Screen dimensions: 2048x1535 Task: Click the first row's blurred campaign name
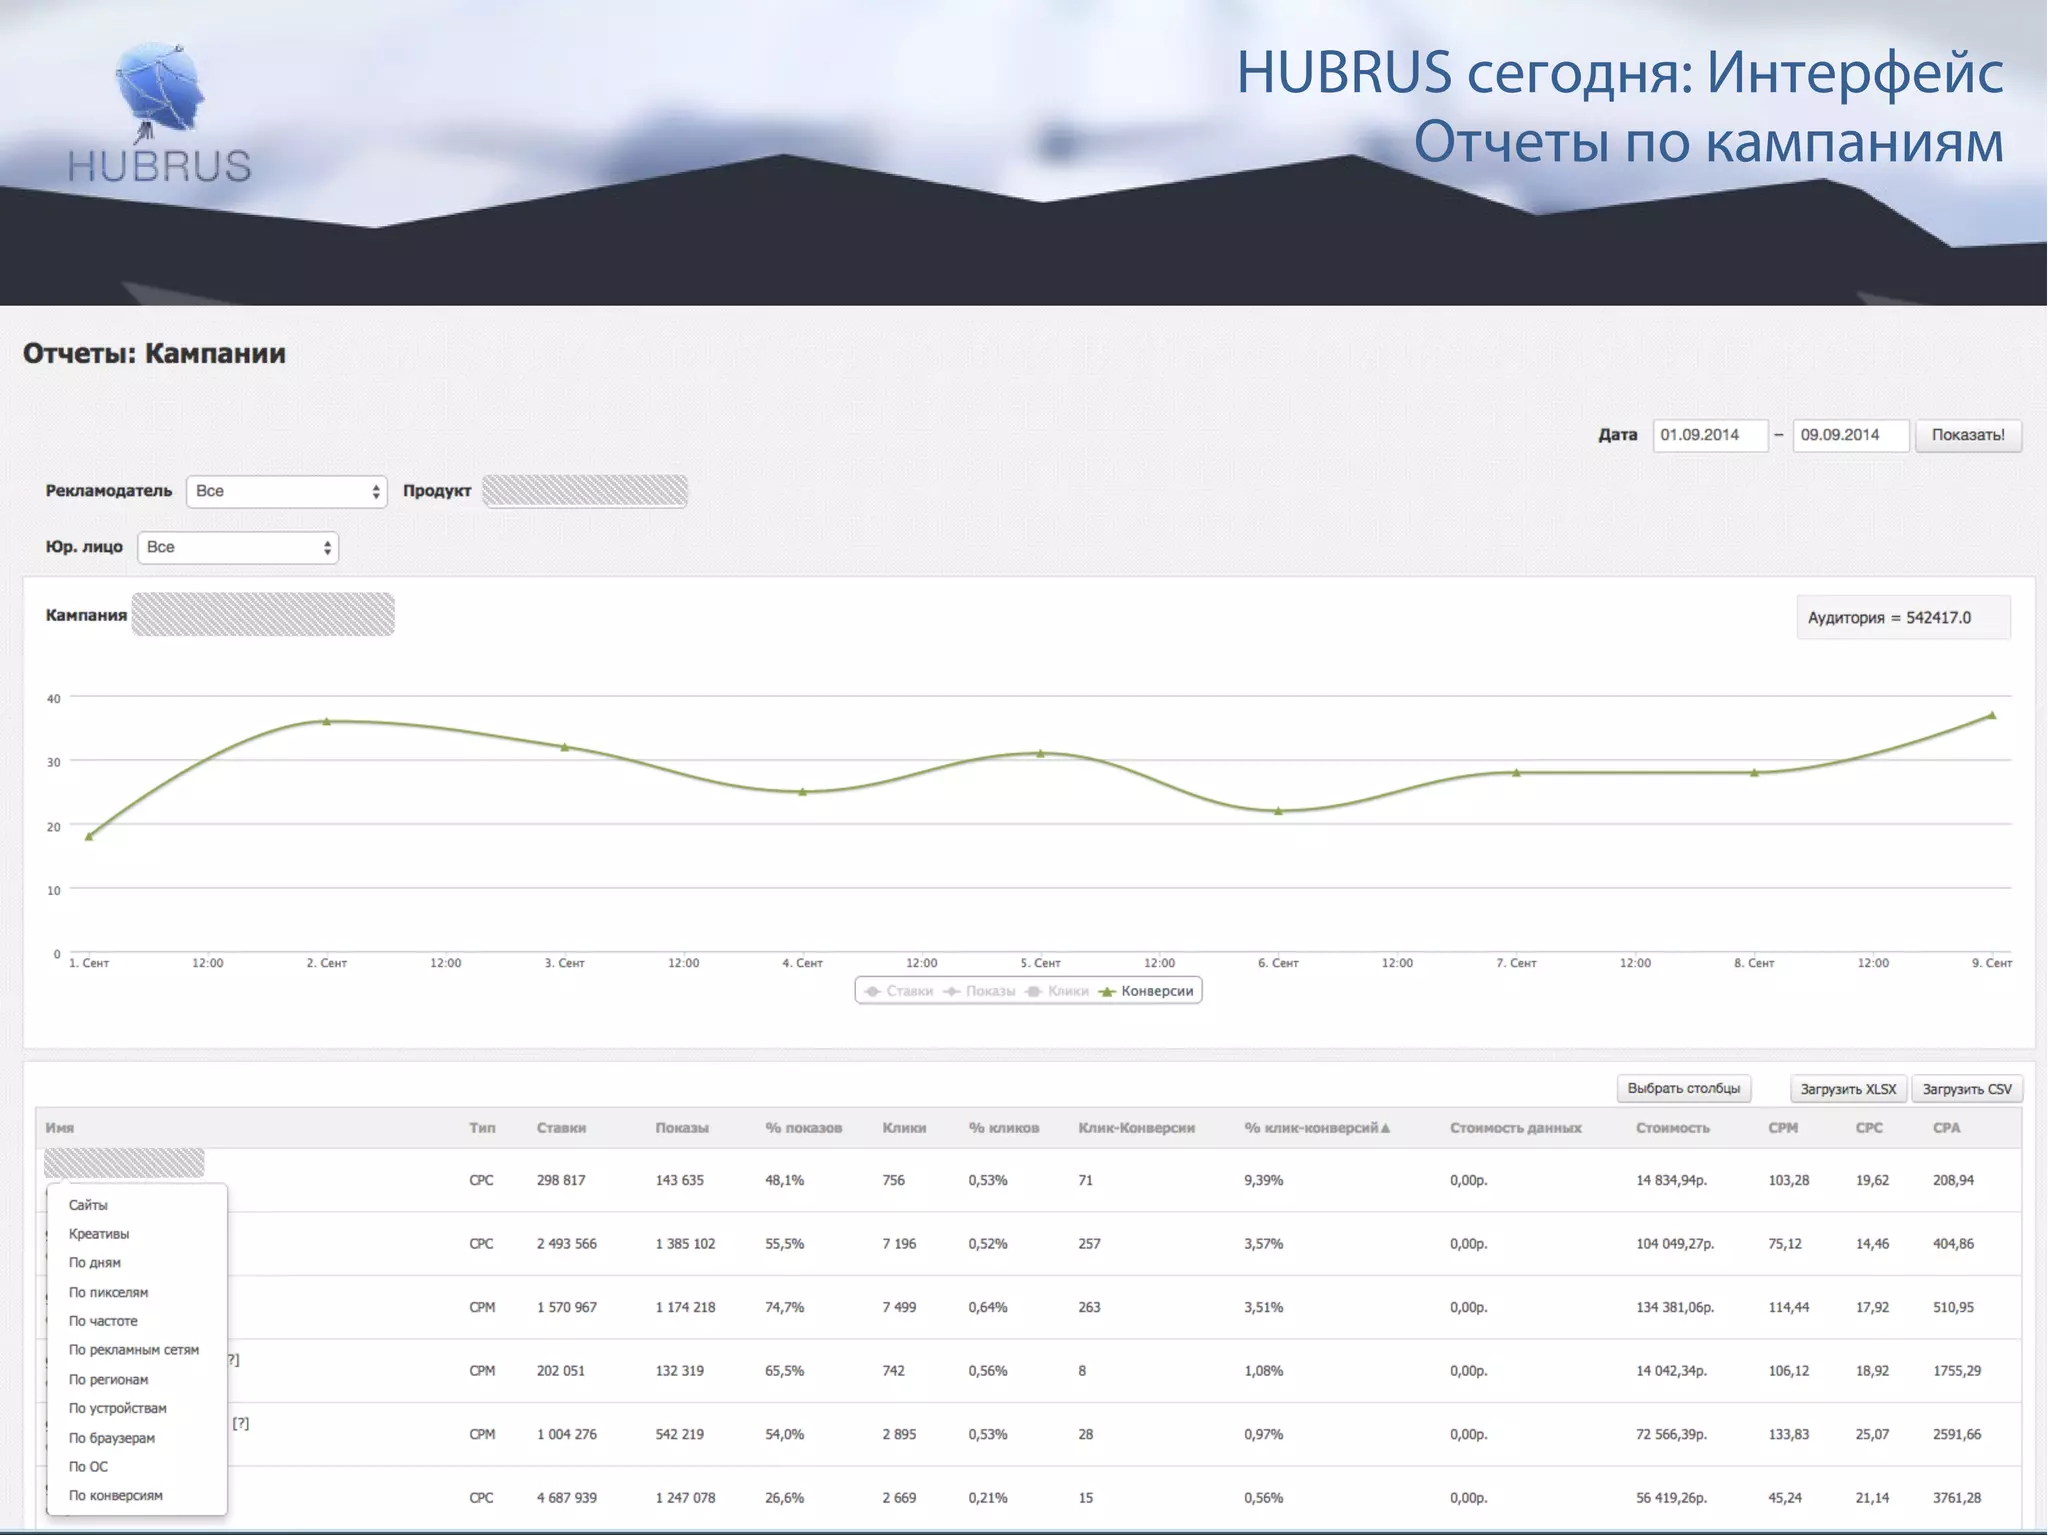[x=124, y=1163]
